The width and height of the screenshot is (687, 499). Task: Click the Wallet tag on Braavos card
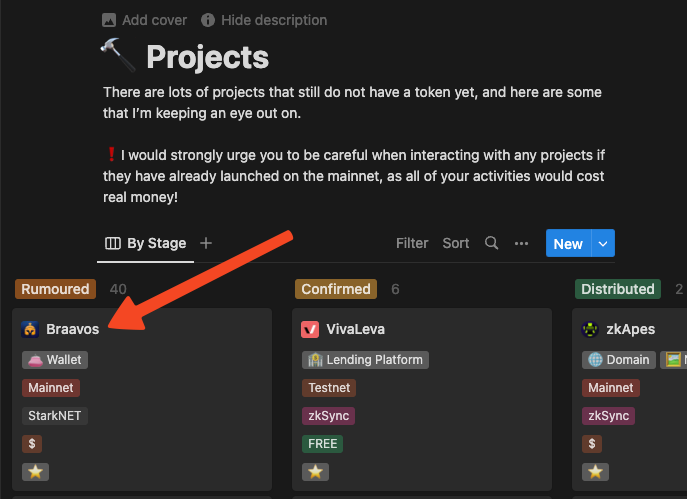pos(55,360)
